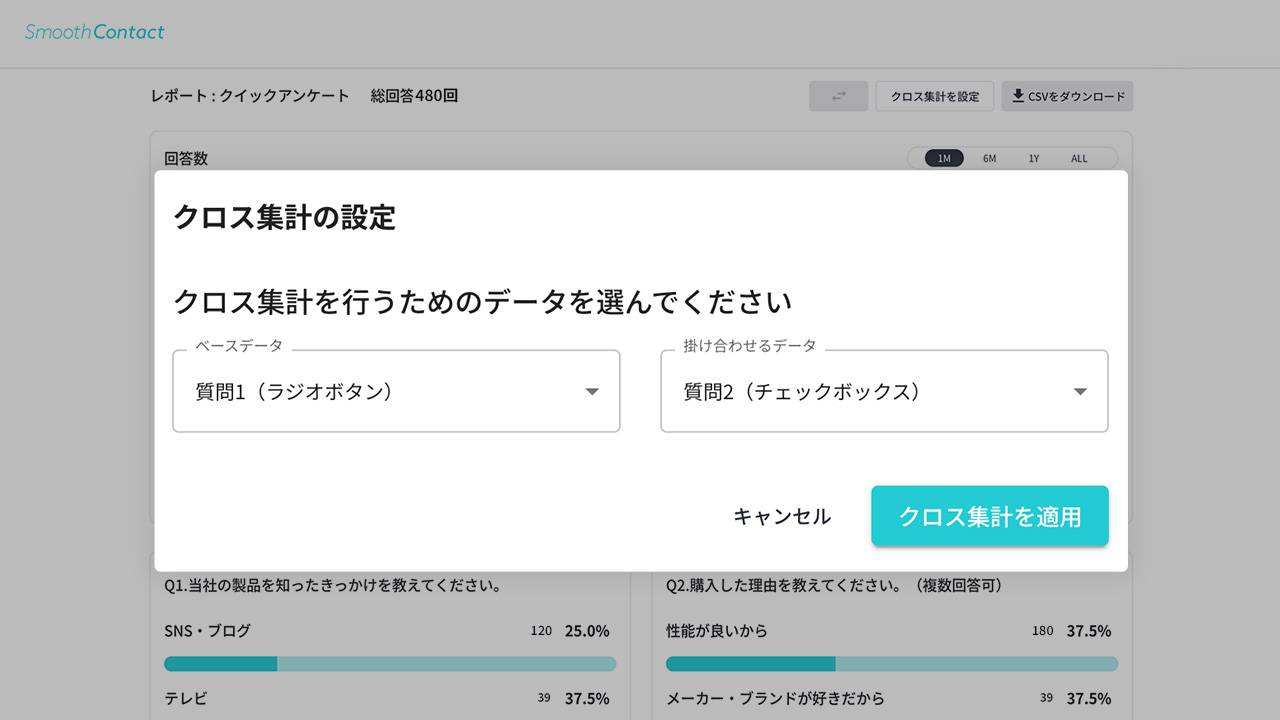Apply with クロス集計を適用 button
This screenshot has width=1280, height=720.
990,516
